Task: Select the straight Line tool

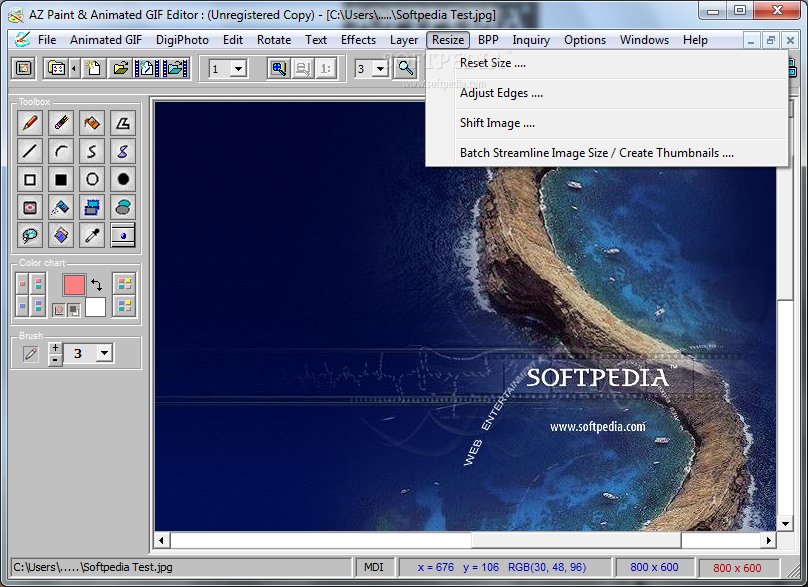Action: pos(30,151)
